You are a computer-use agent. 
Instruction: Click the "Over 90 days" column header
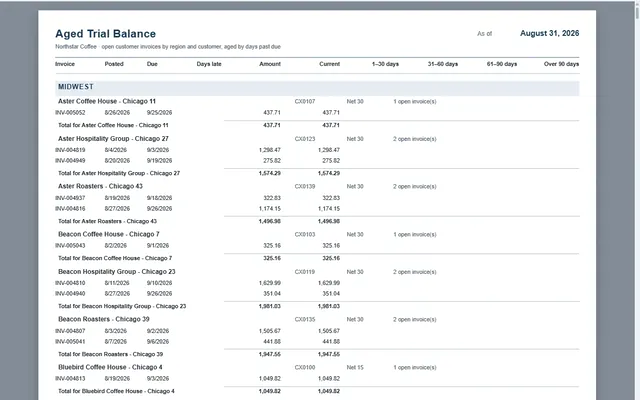[561, 64]
